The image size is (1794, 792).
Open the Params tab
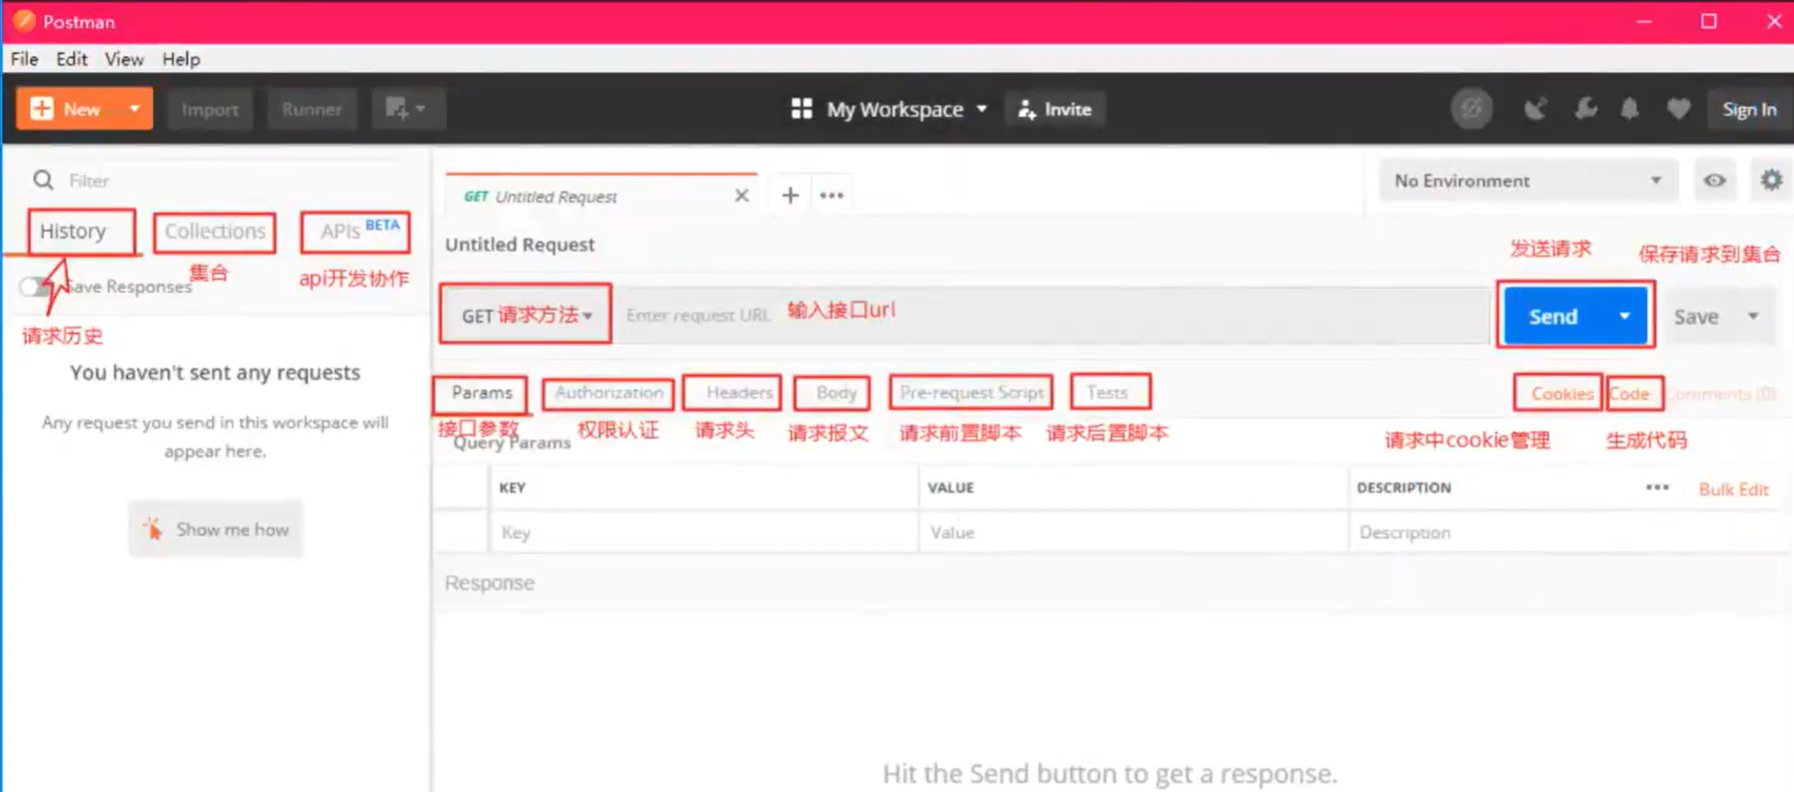(482, 393)
